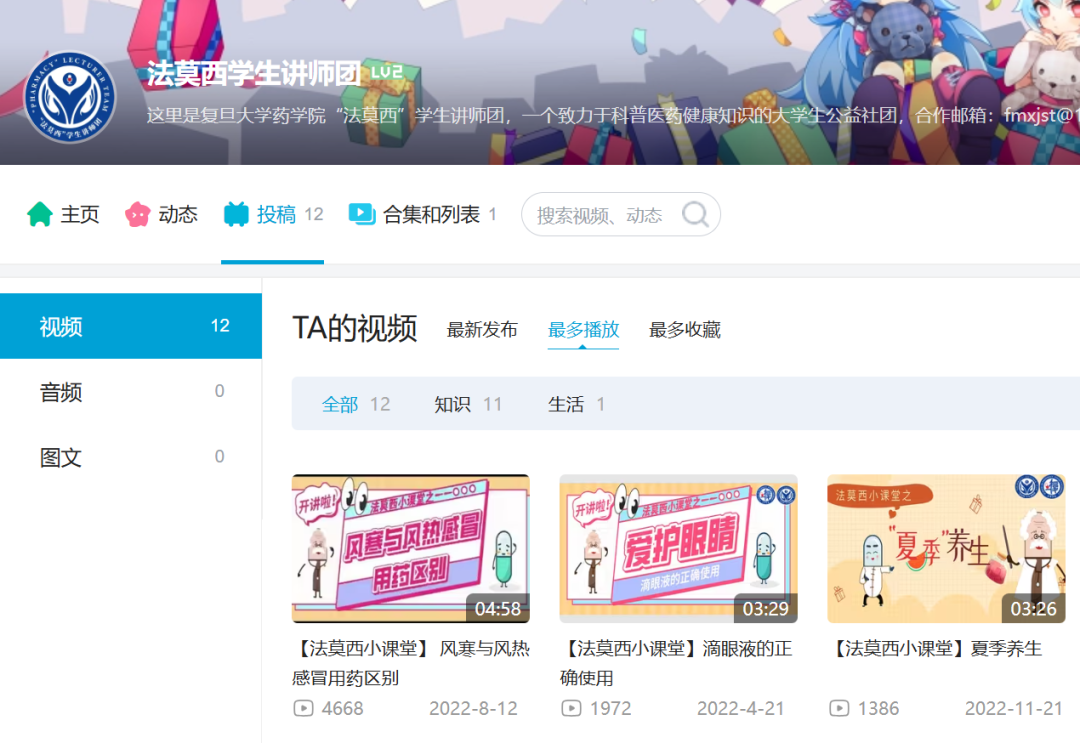
Task: Select 视频 in the left sidebar
Action: 131,326
